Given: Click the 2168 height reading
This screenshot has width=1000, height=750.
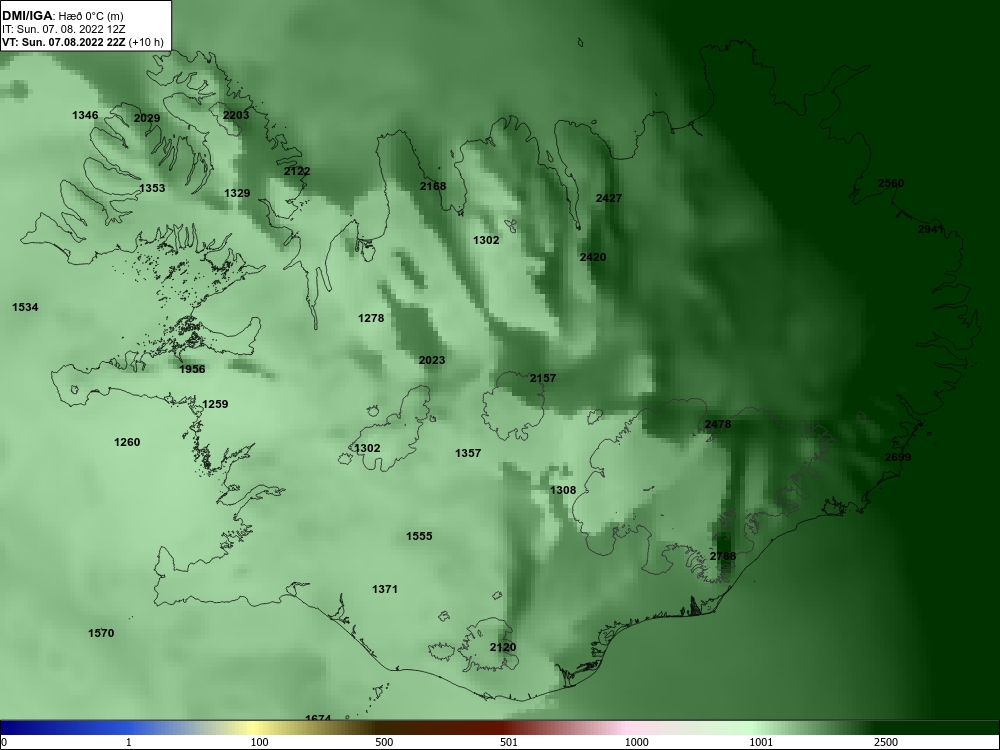Looking at the screenshot, I should (433, 186).
